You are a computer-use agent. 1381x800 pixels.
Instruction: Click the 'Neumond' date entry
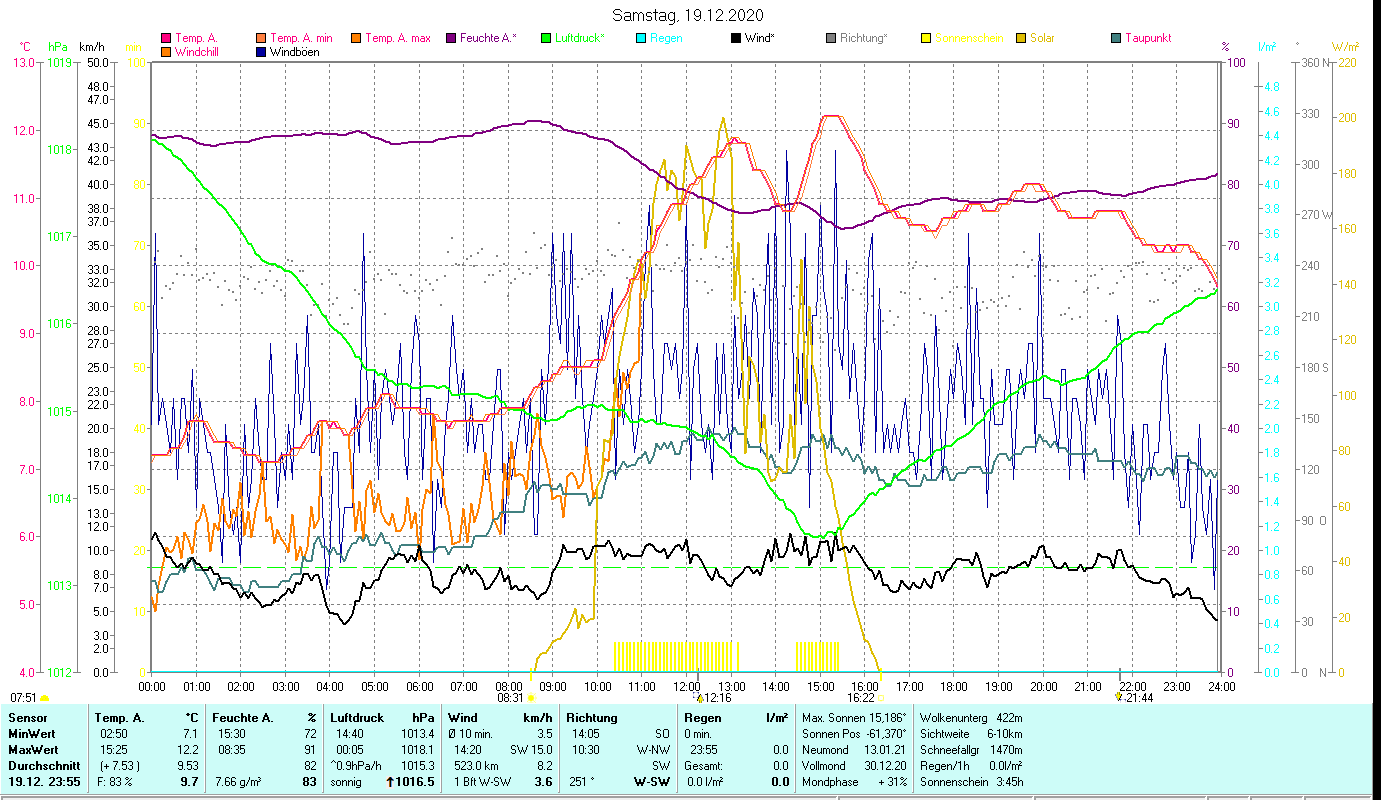click(855, 750)
